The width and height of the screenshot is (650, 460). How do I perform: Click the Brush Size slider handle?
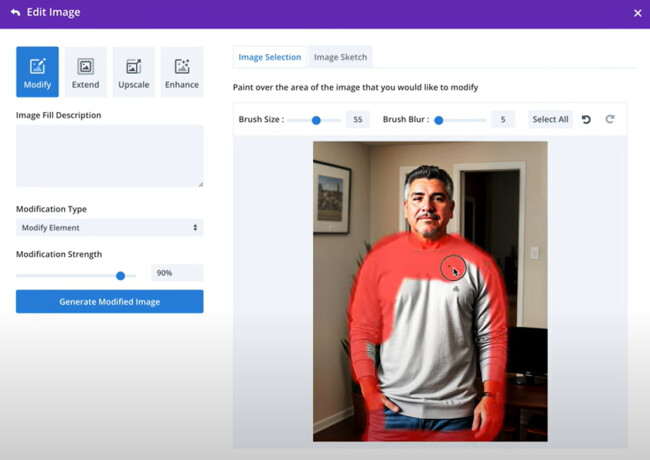(x=316, y=120)
